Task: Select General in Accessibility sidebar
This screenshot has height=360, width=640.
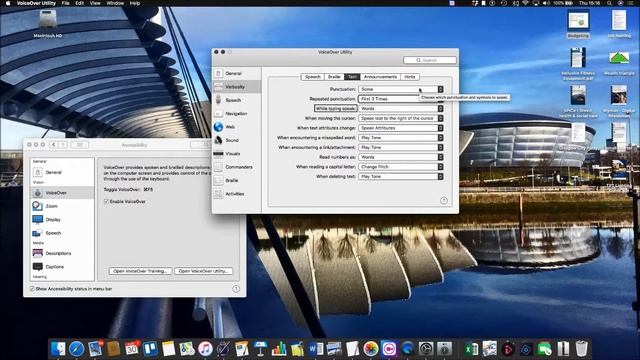Action: pos(62,172)
